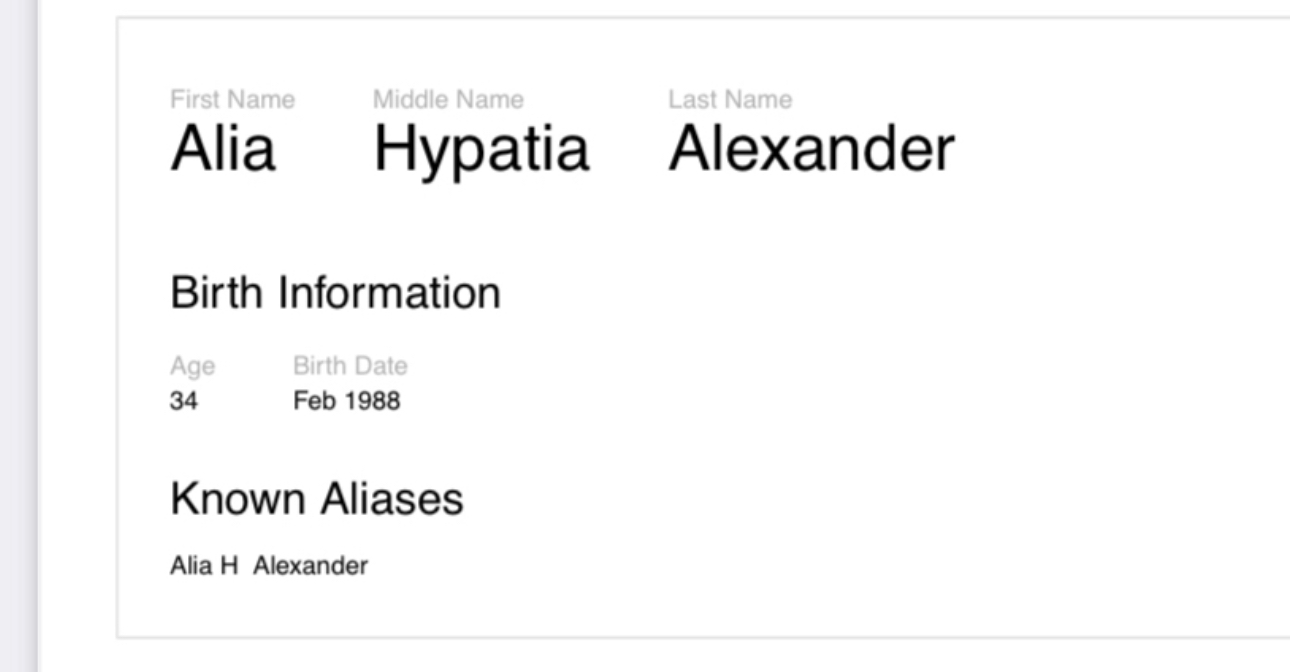Screen dimensions: 1290x672
Task: Click the gray sidebar strip at left
Action: coord(18,336)
